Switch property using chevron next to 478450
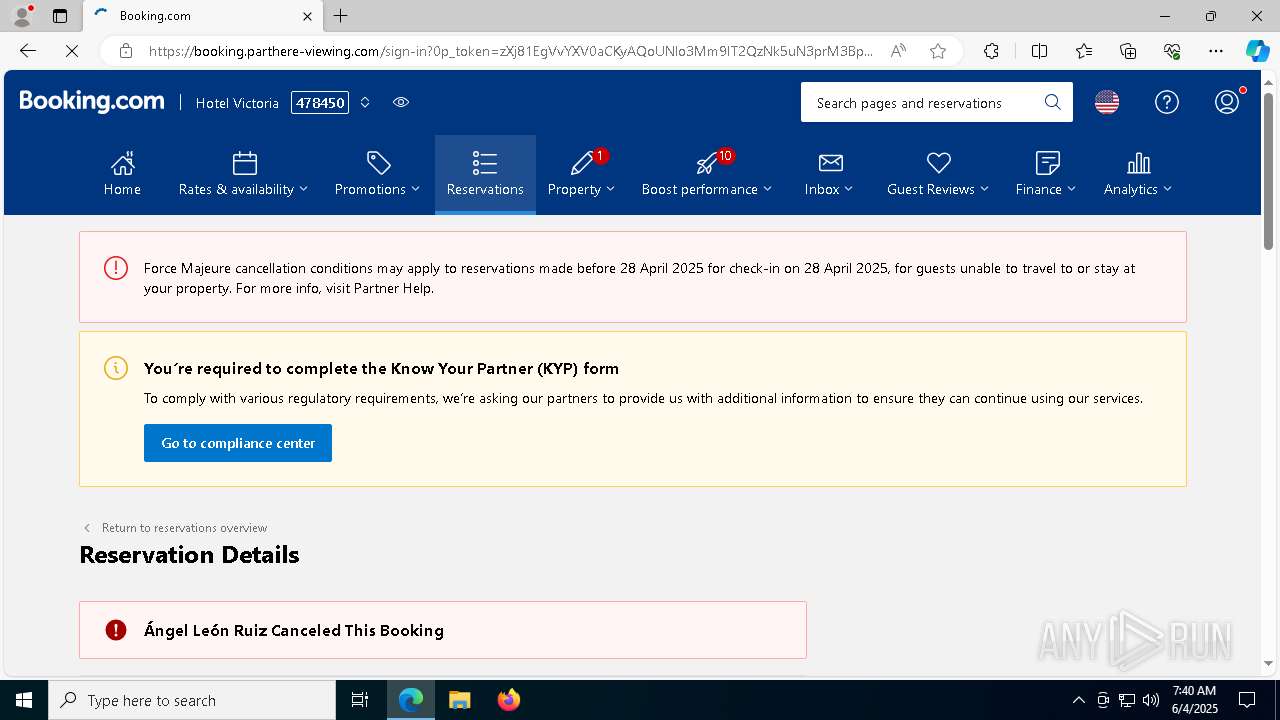 click(x=365, y=102)
